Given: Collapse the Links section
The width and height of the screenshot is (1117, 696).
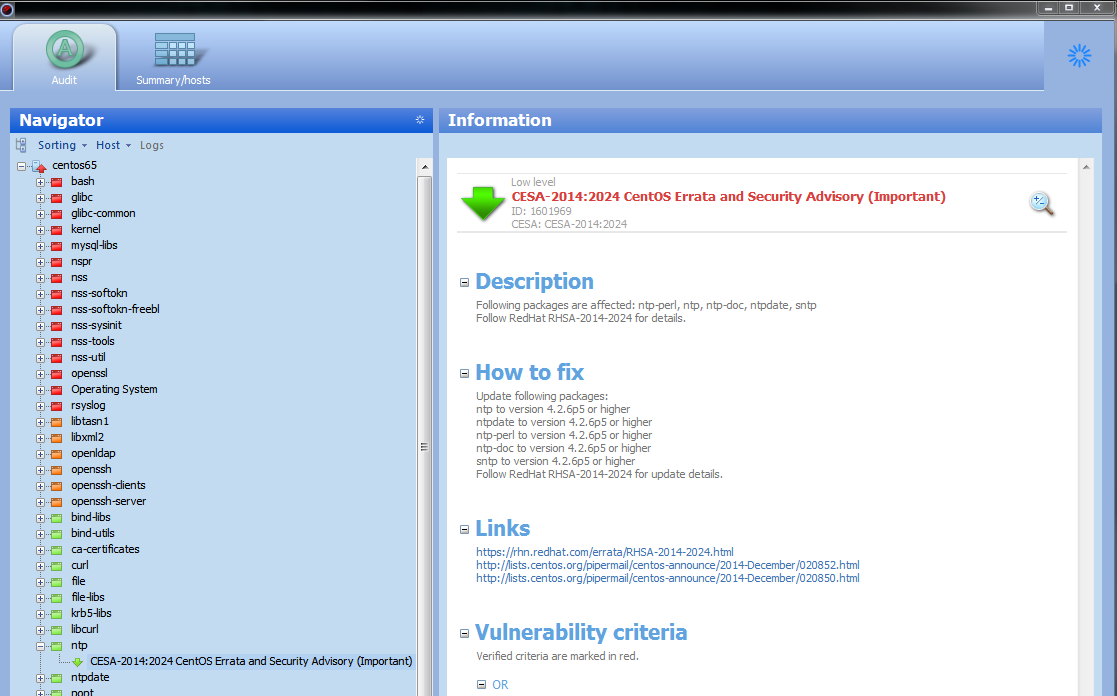Looking at the screenshot, I should pos(464,529).
